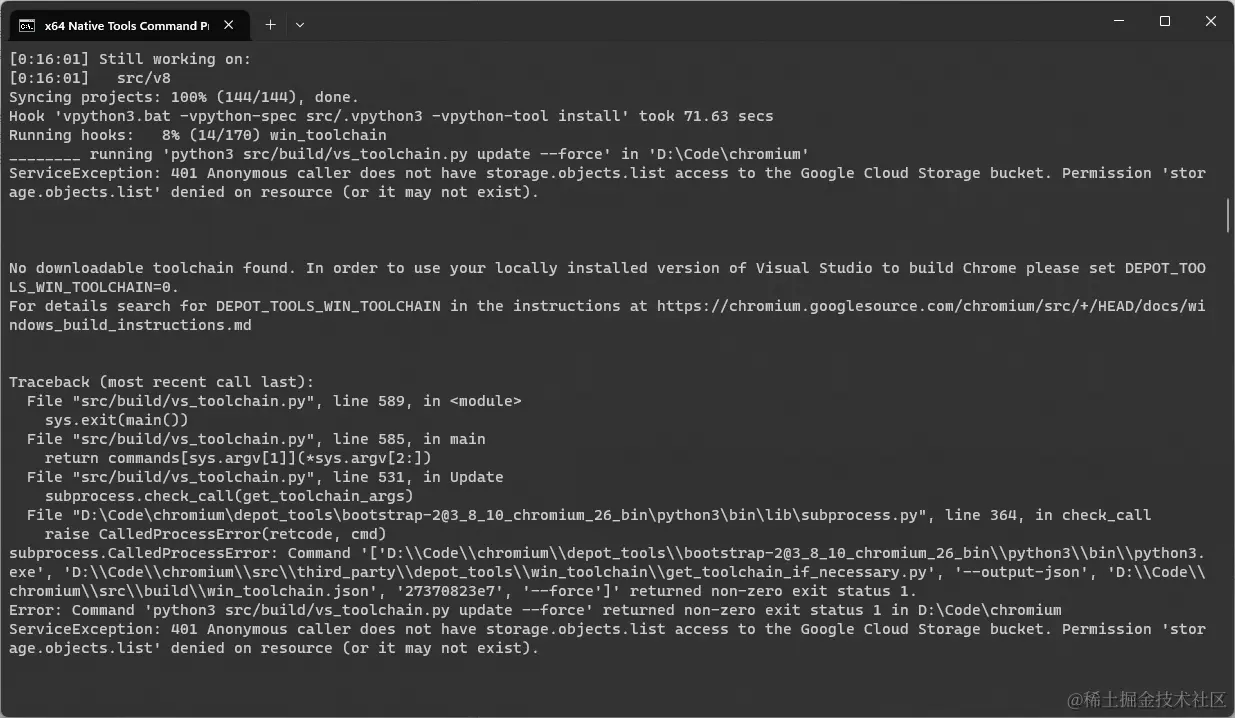Open the chromium.googlesource.com instructions URL
Screen dimensions: 1235x718
(x=930, y=306)
